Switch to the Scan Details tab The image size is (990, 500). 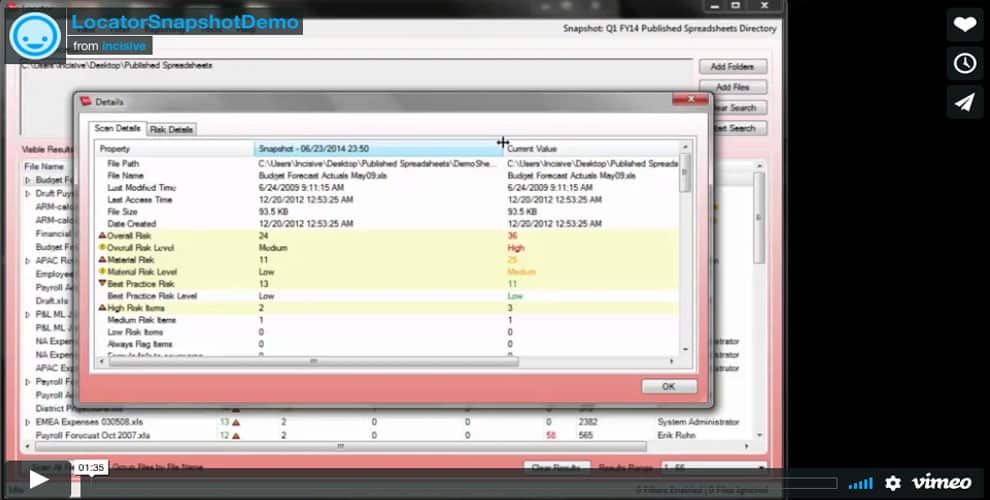pos(117,128)
